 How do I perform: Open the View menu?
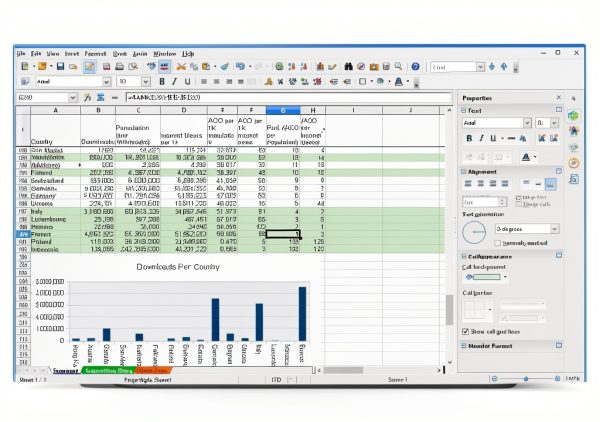[53, 54]
